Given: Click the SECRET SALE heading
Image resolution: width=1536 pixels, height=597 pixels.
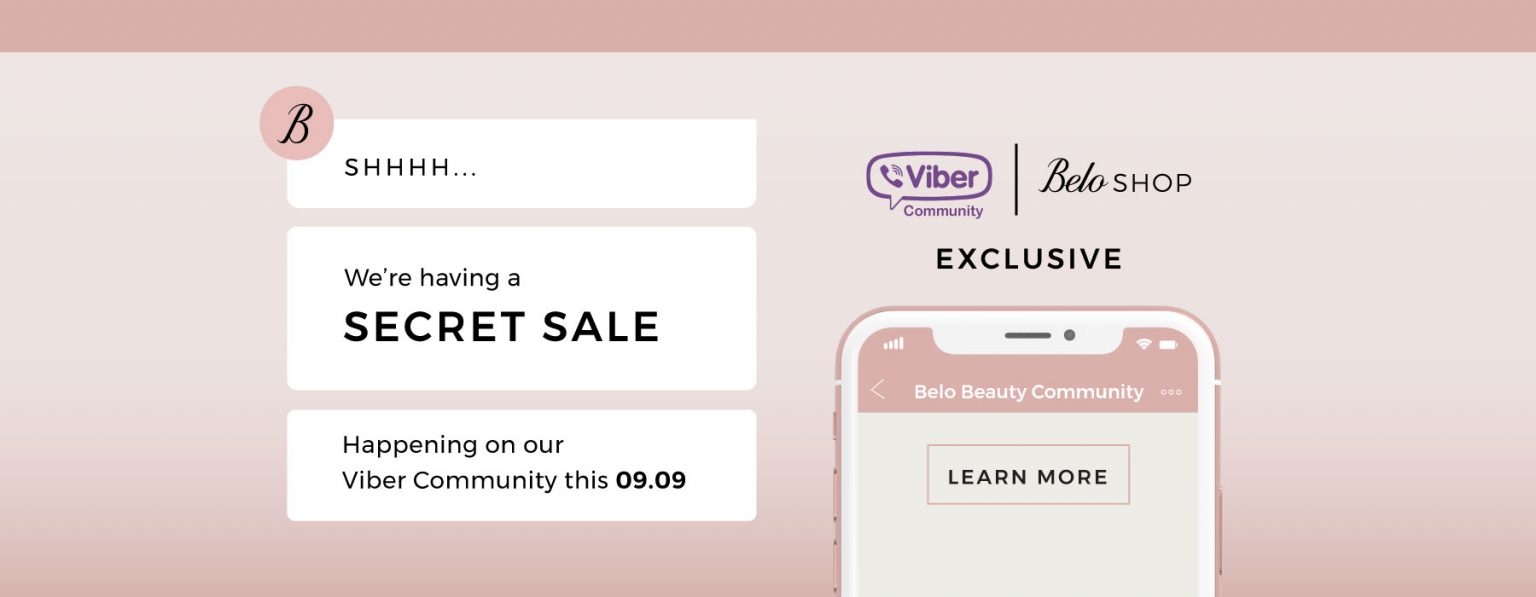Looking at the screenshot, I should pos(501,327).
